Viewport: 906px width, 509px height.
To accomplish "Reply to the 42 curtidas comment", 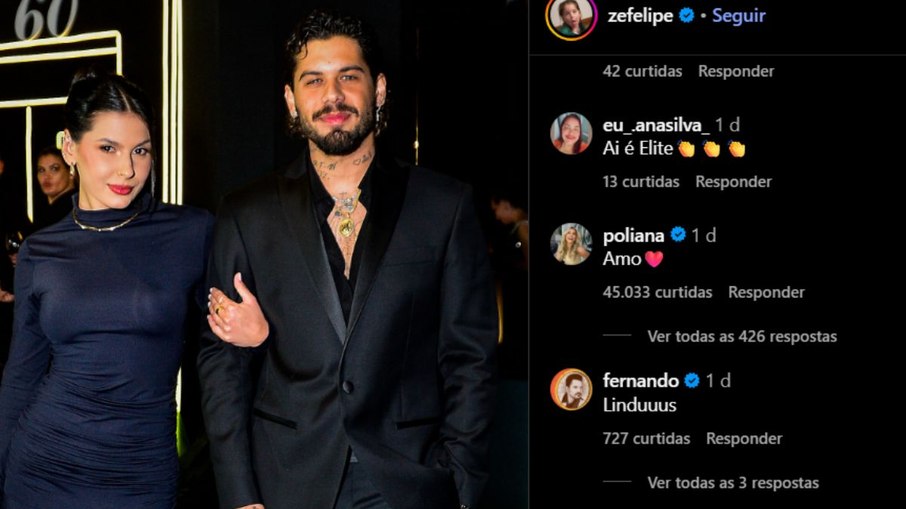I will pyautogui.click(x=736, y=71).
